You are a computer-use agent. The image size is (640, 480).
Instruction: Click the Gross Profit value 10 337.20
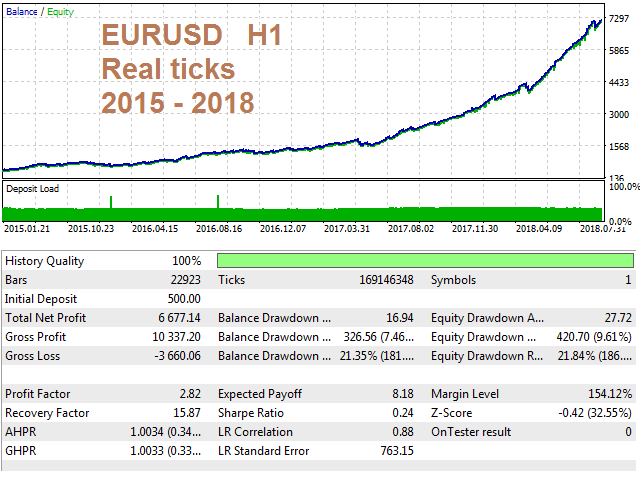click(173, 337)
